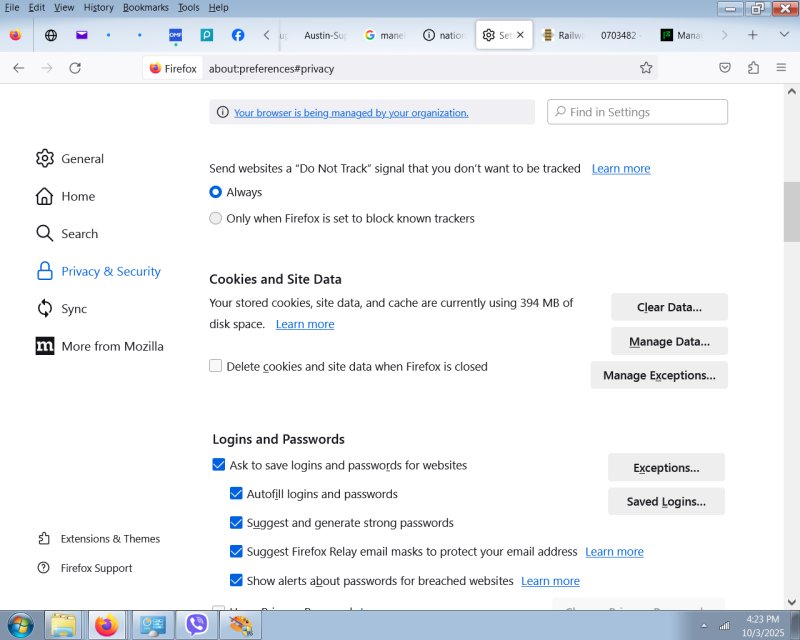
Task: Open browser managed by organization link
Action: pos(351,113)
